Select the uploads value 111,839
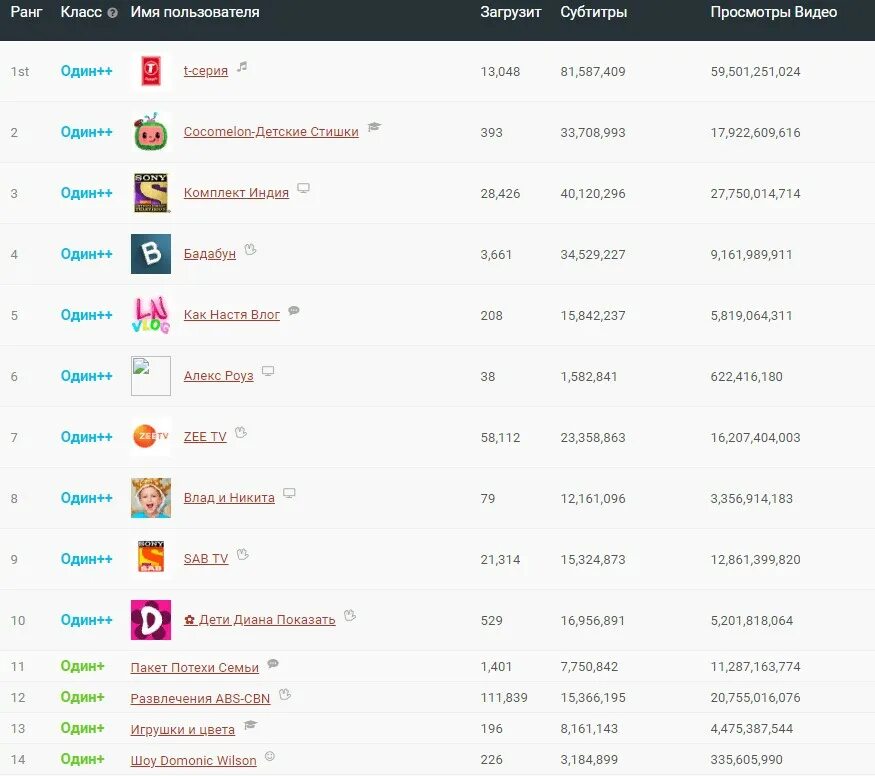 [504, 698]
